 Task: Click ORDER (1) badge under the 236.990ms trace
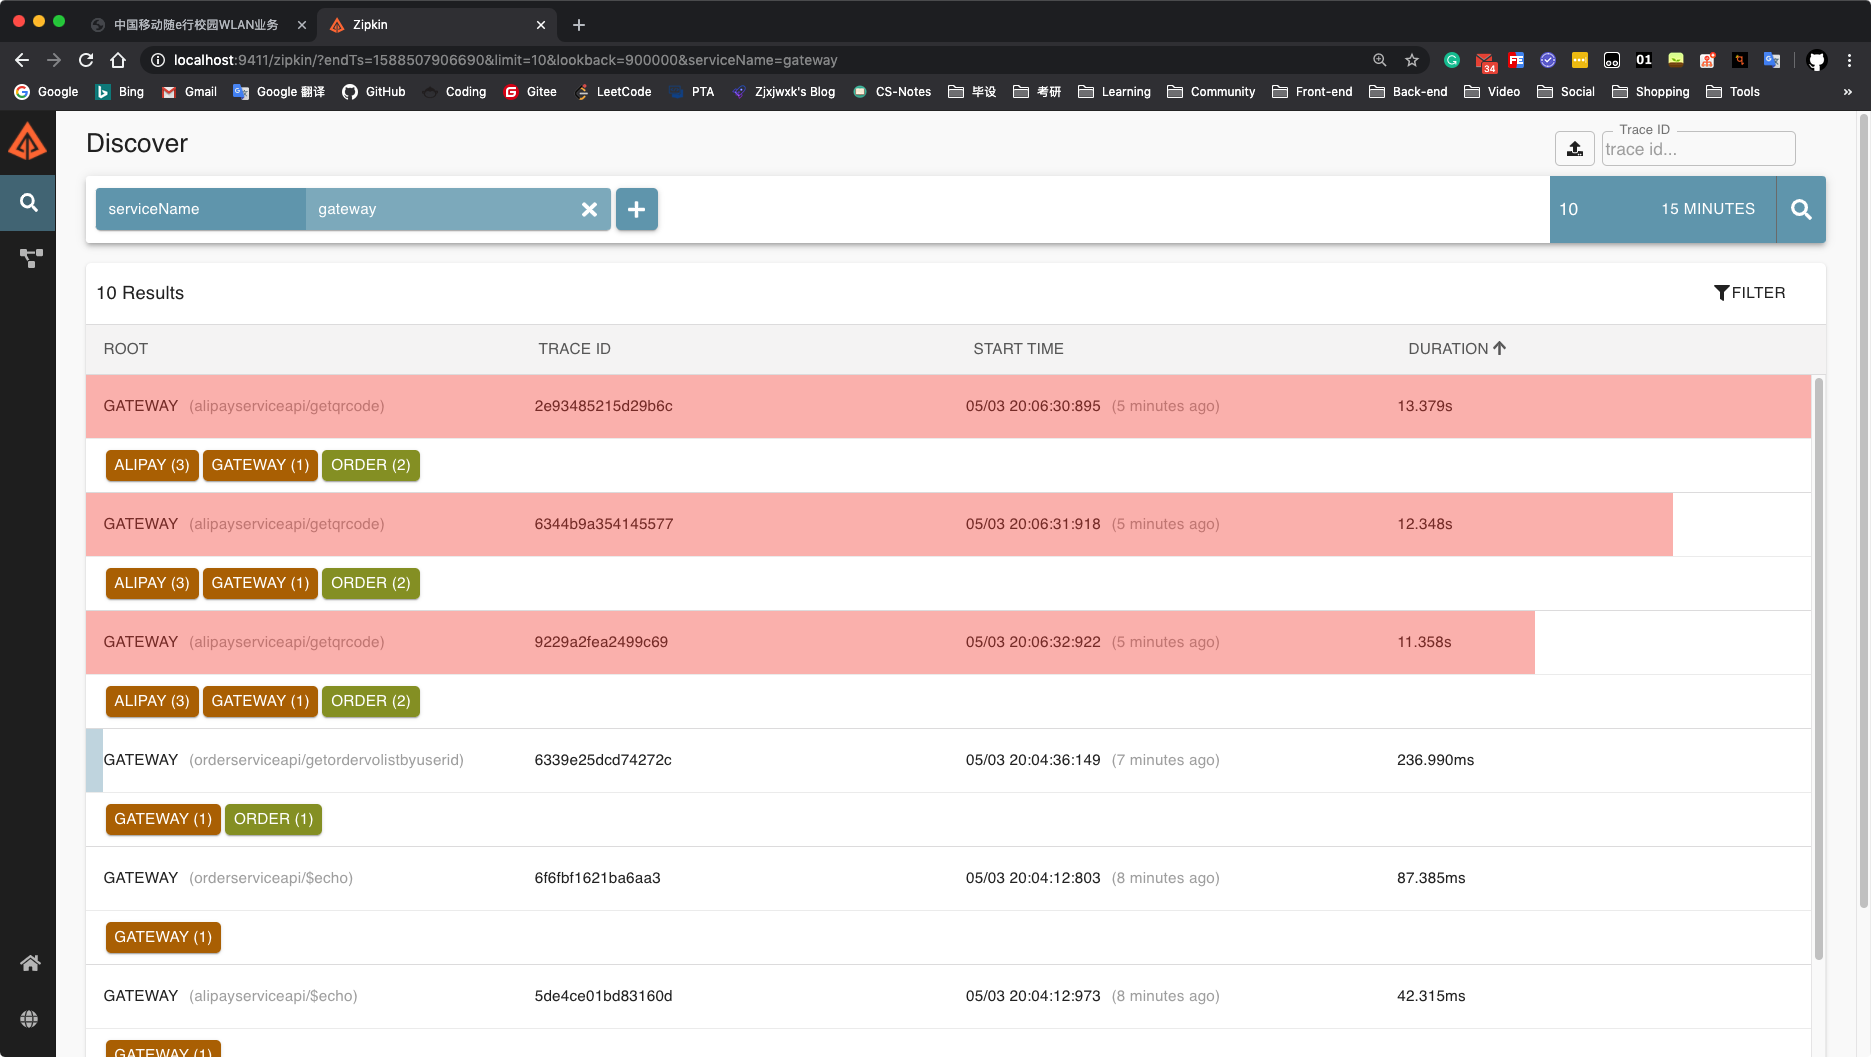point(273,819)
